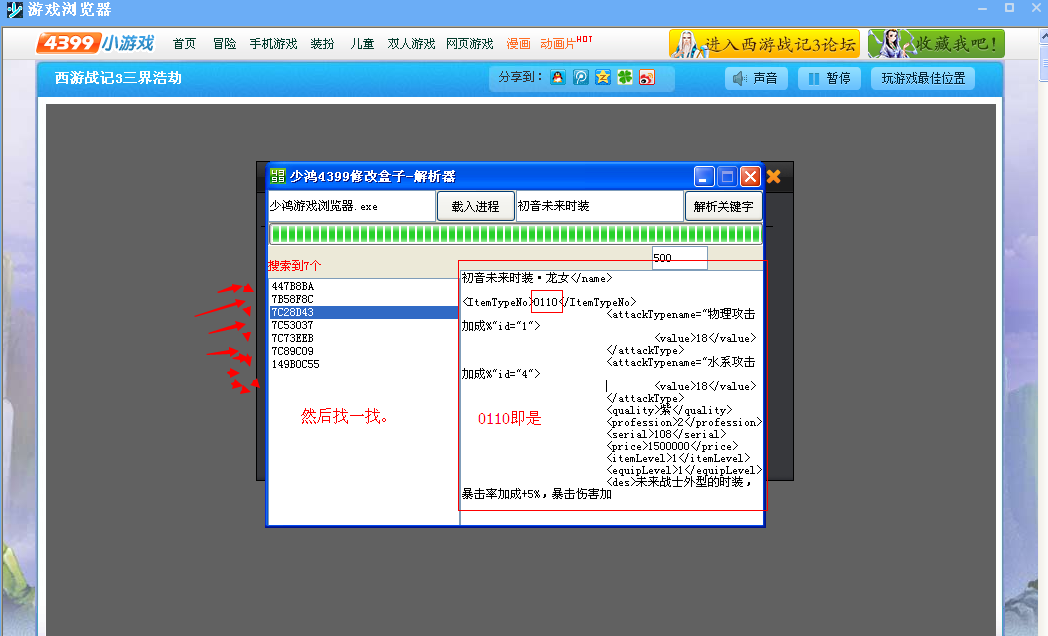The height and width of the screenshot is (636, 1048).
Task: Open the 漫画 link
Action: [x=518, y=44]
